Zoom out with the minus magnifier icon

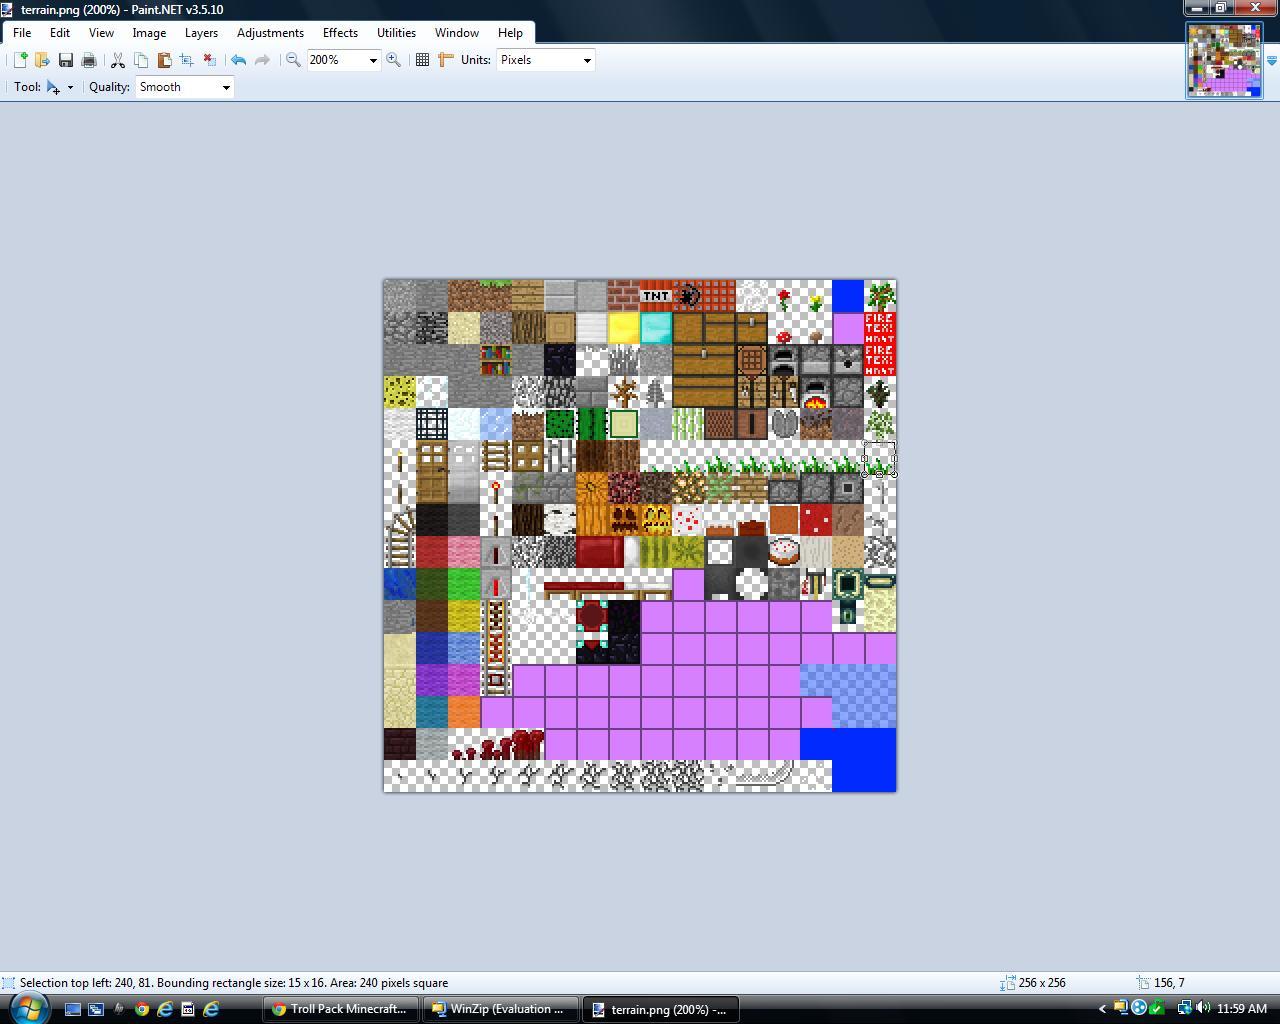pos(293,60)
